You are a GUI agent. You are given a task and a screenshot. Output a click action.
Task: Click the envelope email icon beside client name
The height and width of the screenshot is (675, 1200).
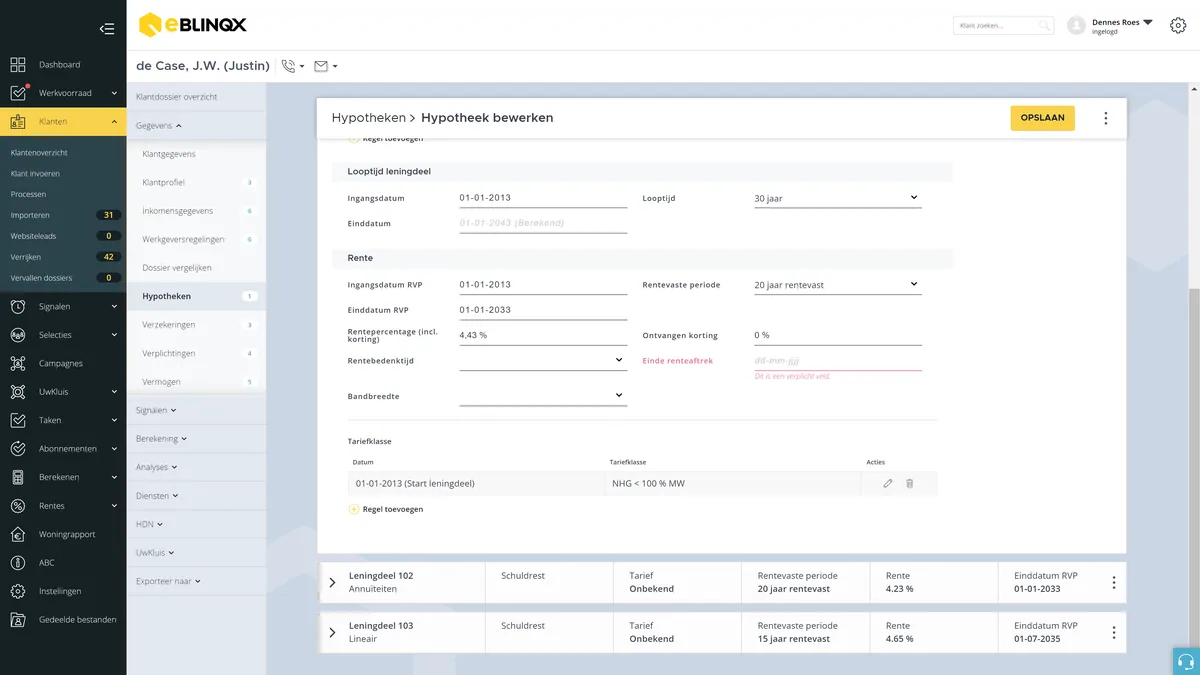pos(321,66)
